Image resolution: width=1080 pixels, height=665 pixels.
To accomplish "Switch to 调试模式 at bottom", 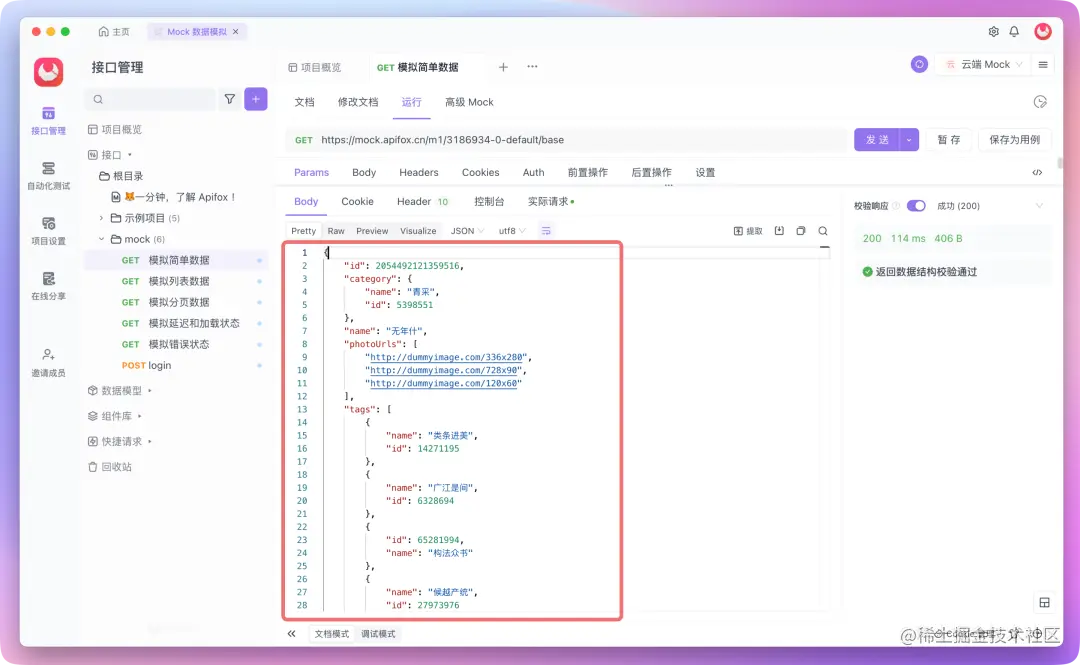I will pos(378,634).
